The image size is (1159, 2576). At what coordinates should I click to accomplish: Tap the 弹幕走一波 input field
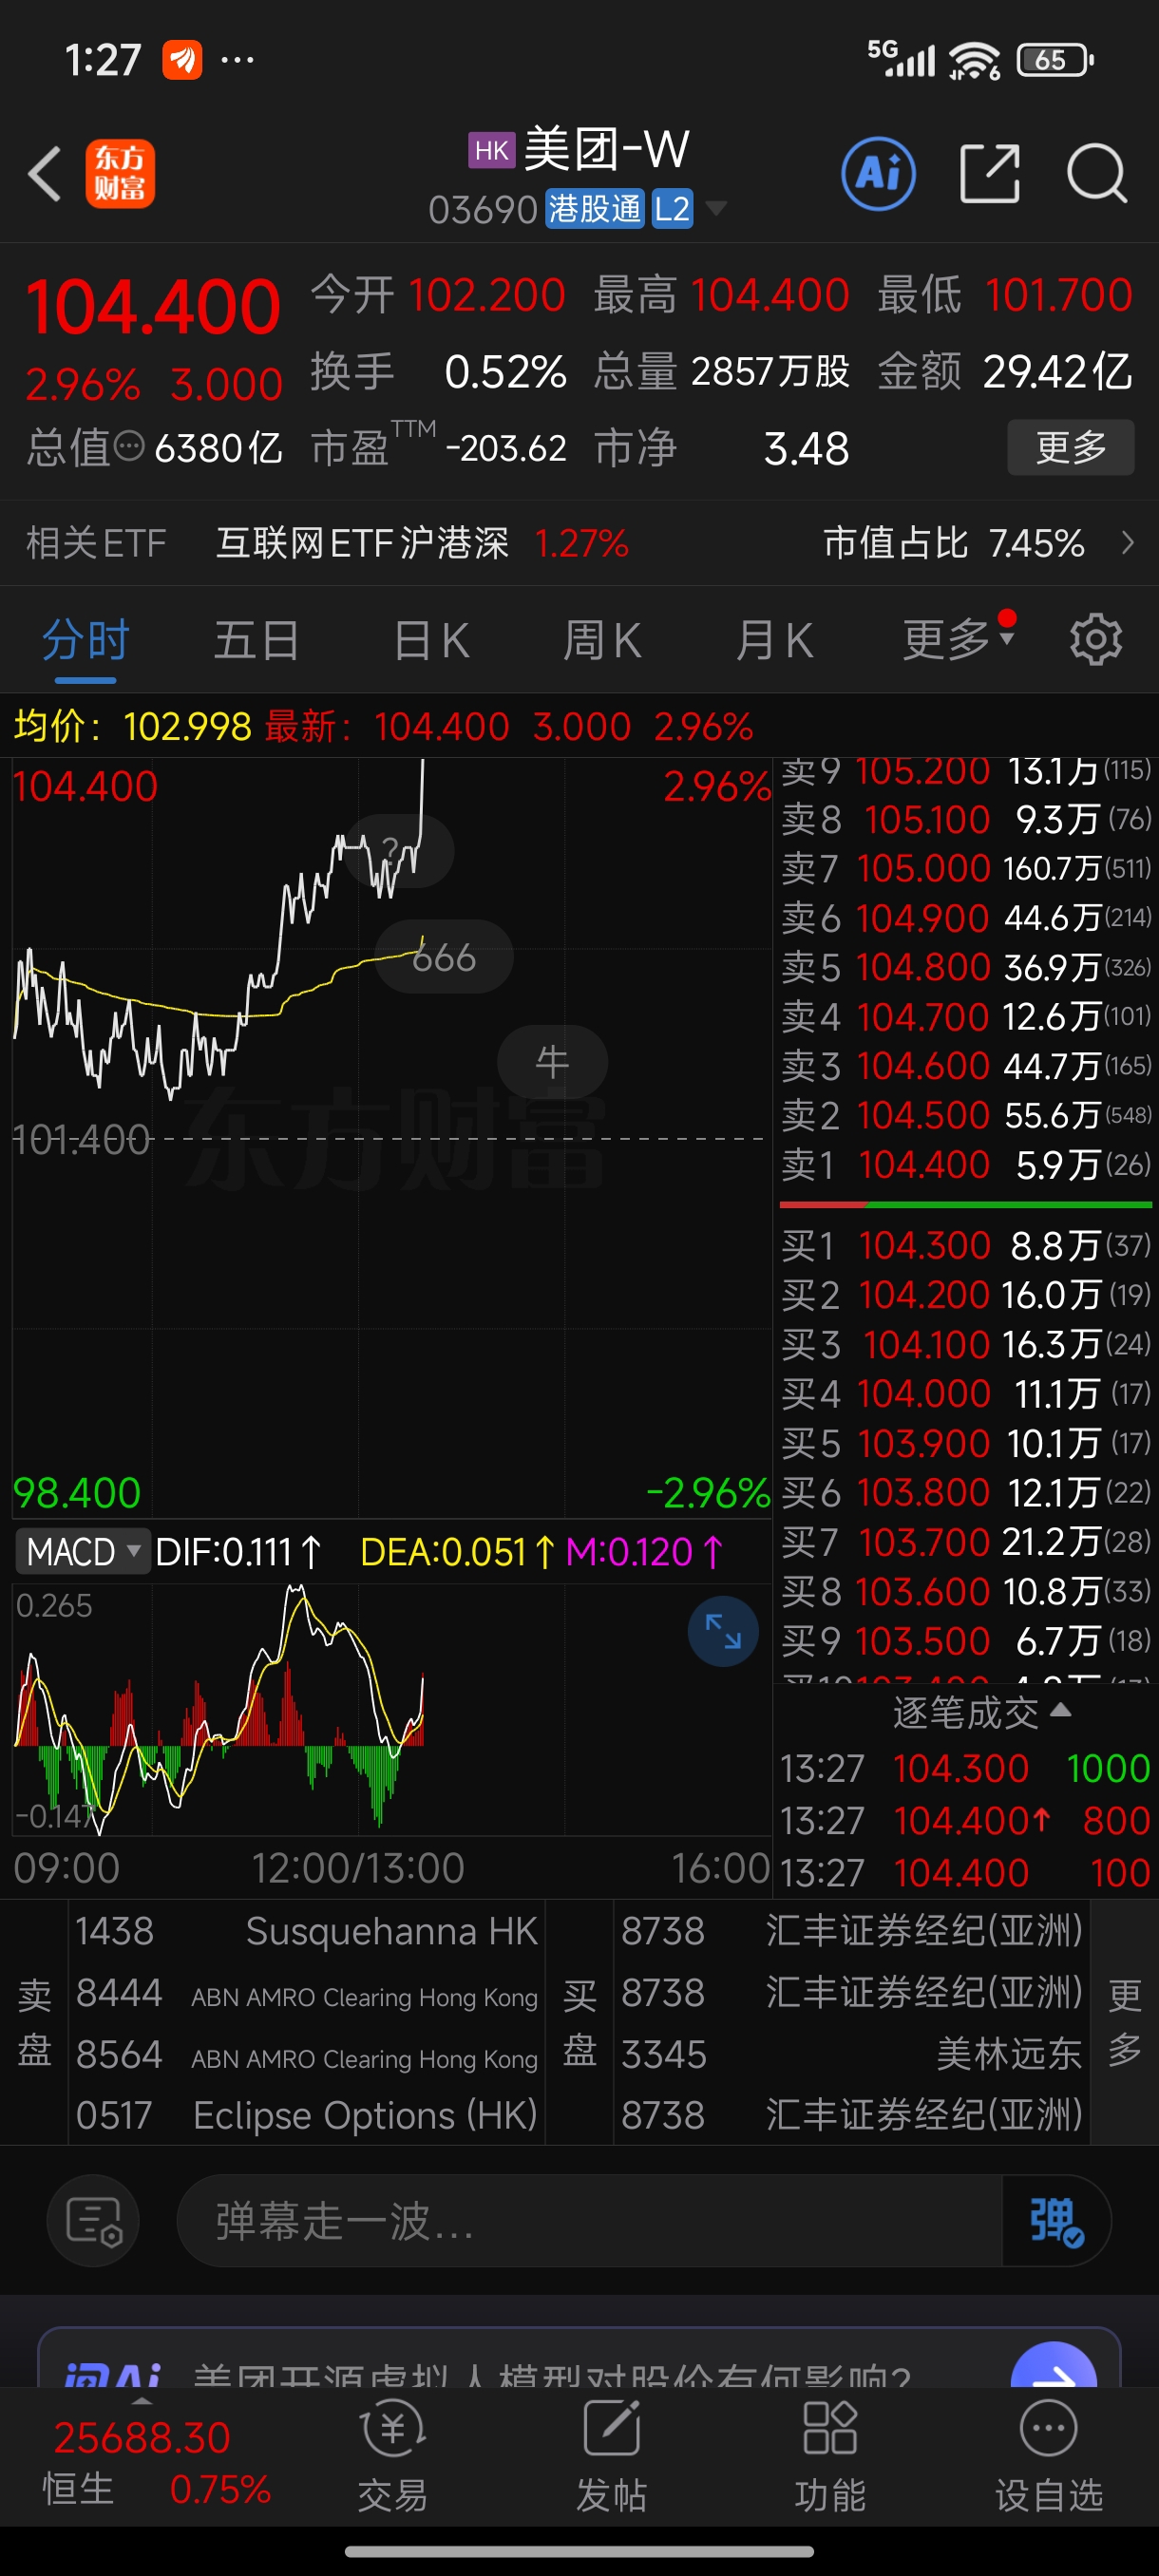click(x=589, y=2220)
